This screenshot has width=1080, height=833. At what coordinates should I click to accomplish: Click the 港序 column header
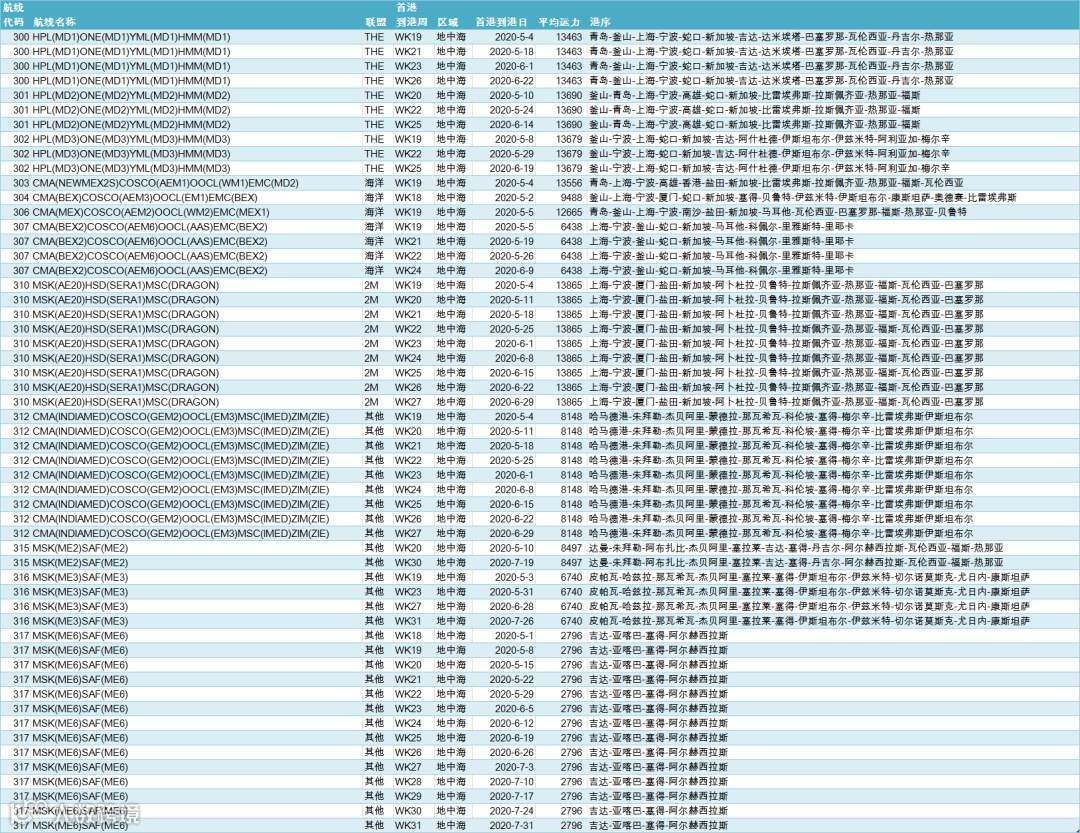coord(600,22)
